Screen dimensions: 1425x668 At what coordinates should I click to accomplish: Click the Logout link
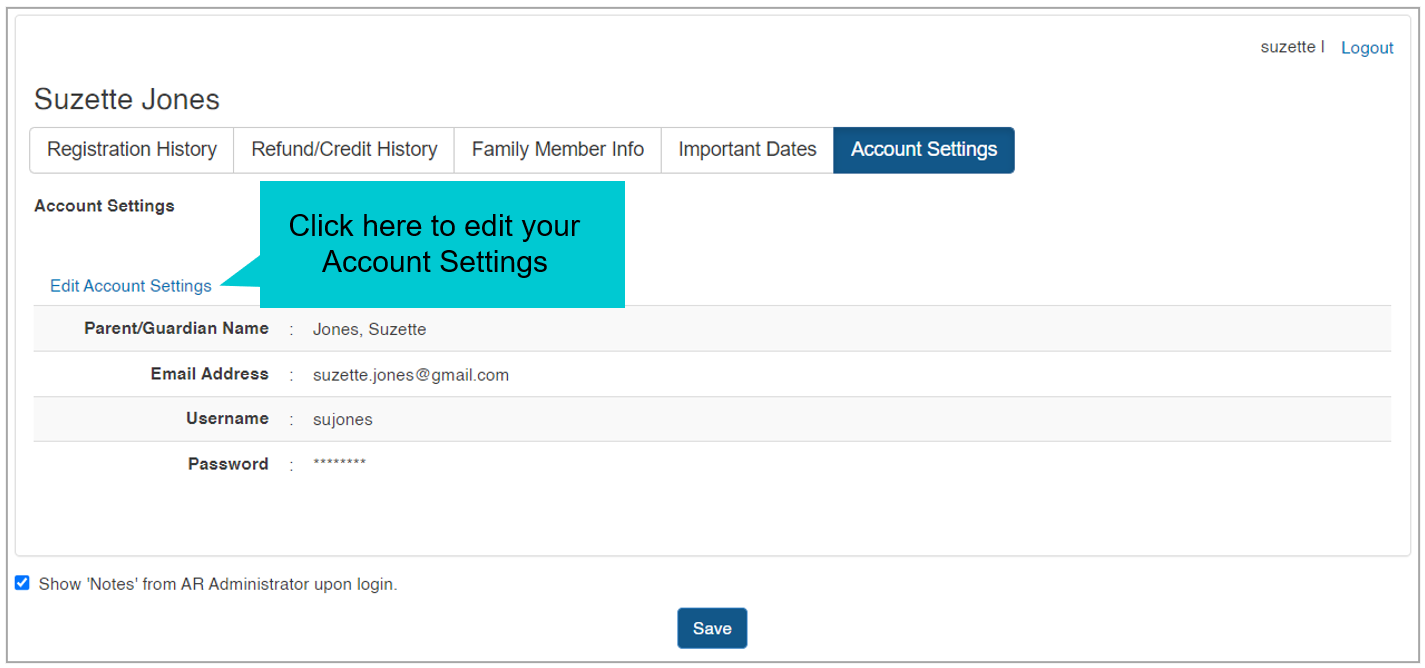pyautogui.click(x=1367, y=48)
